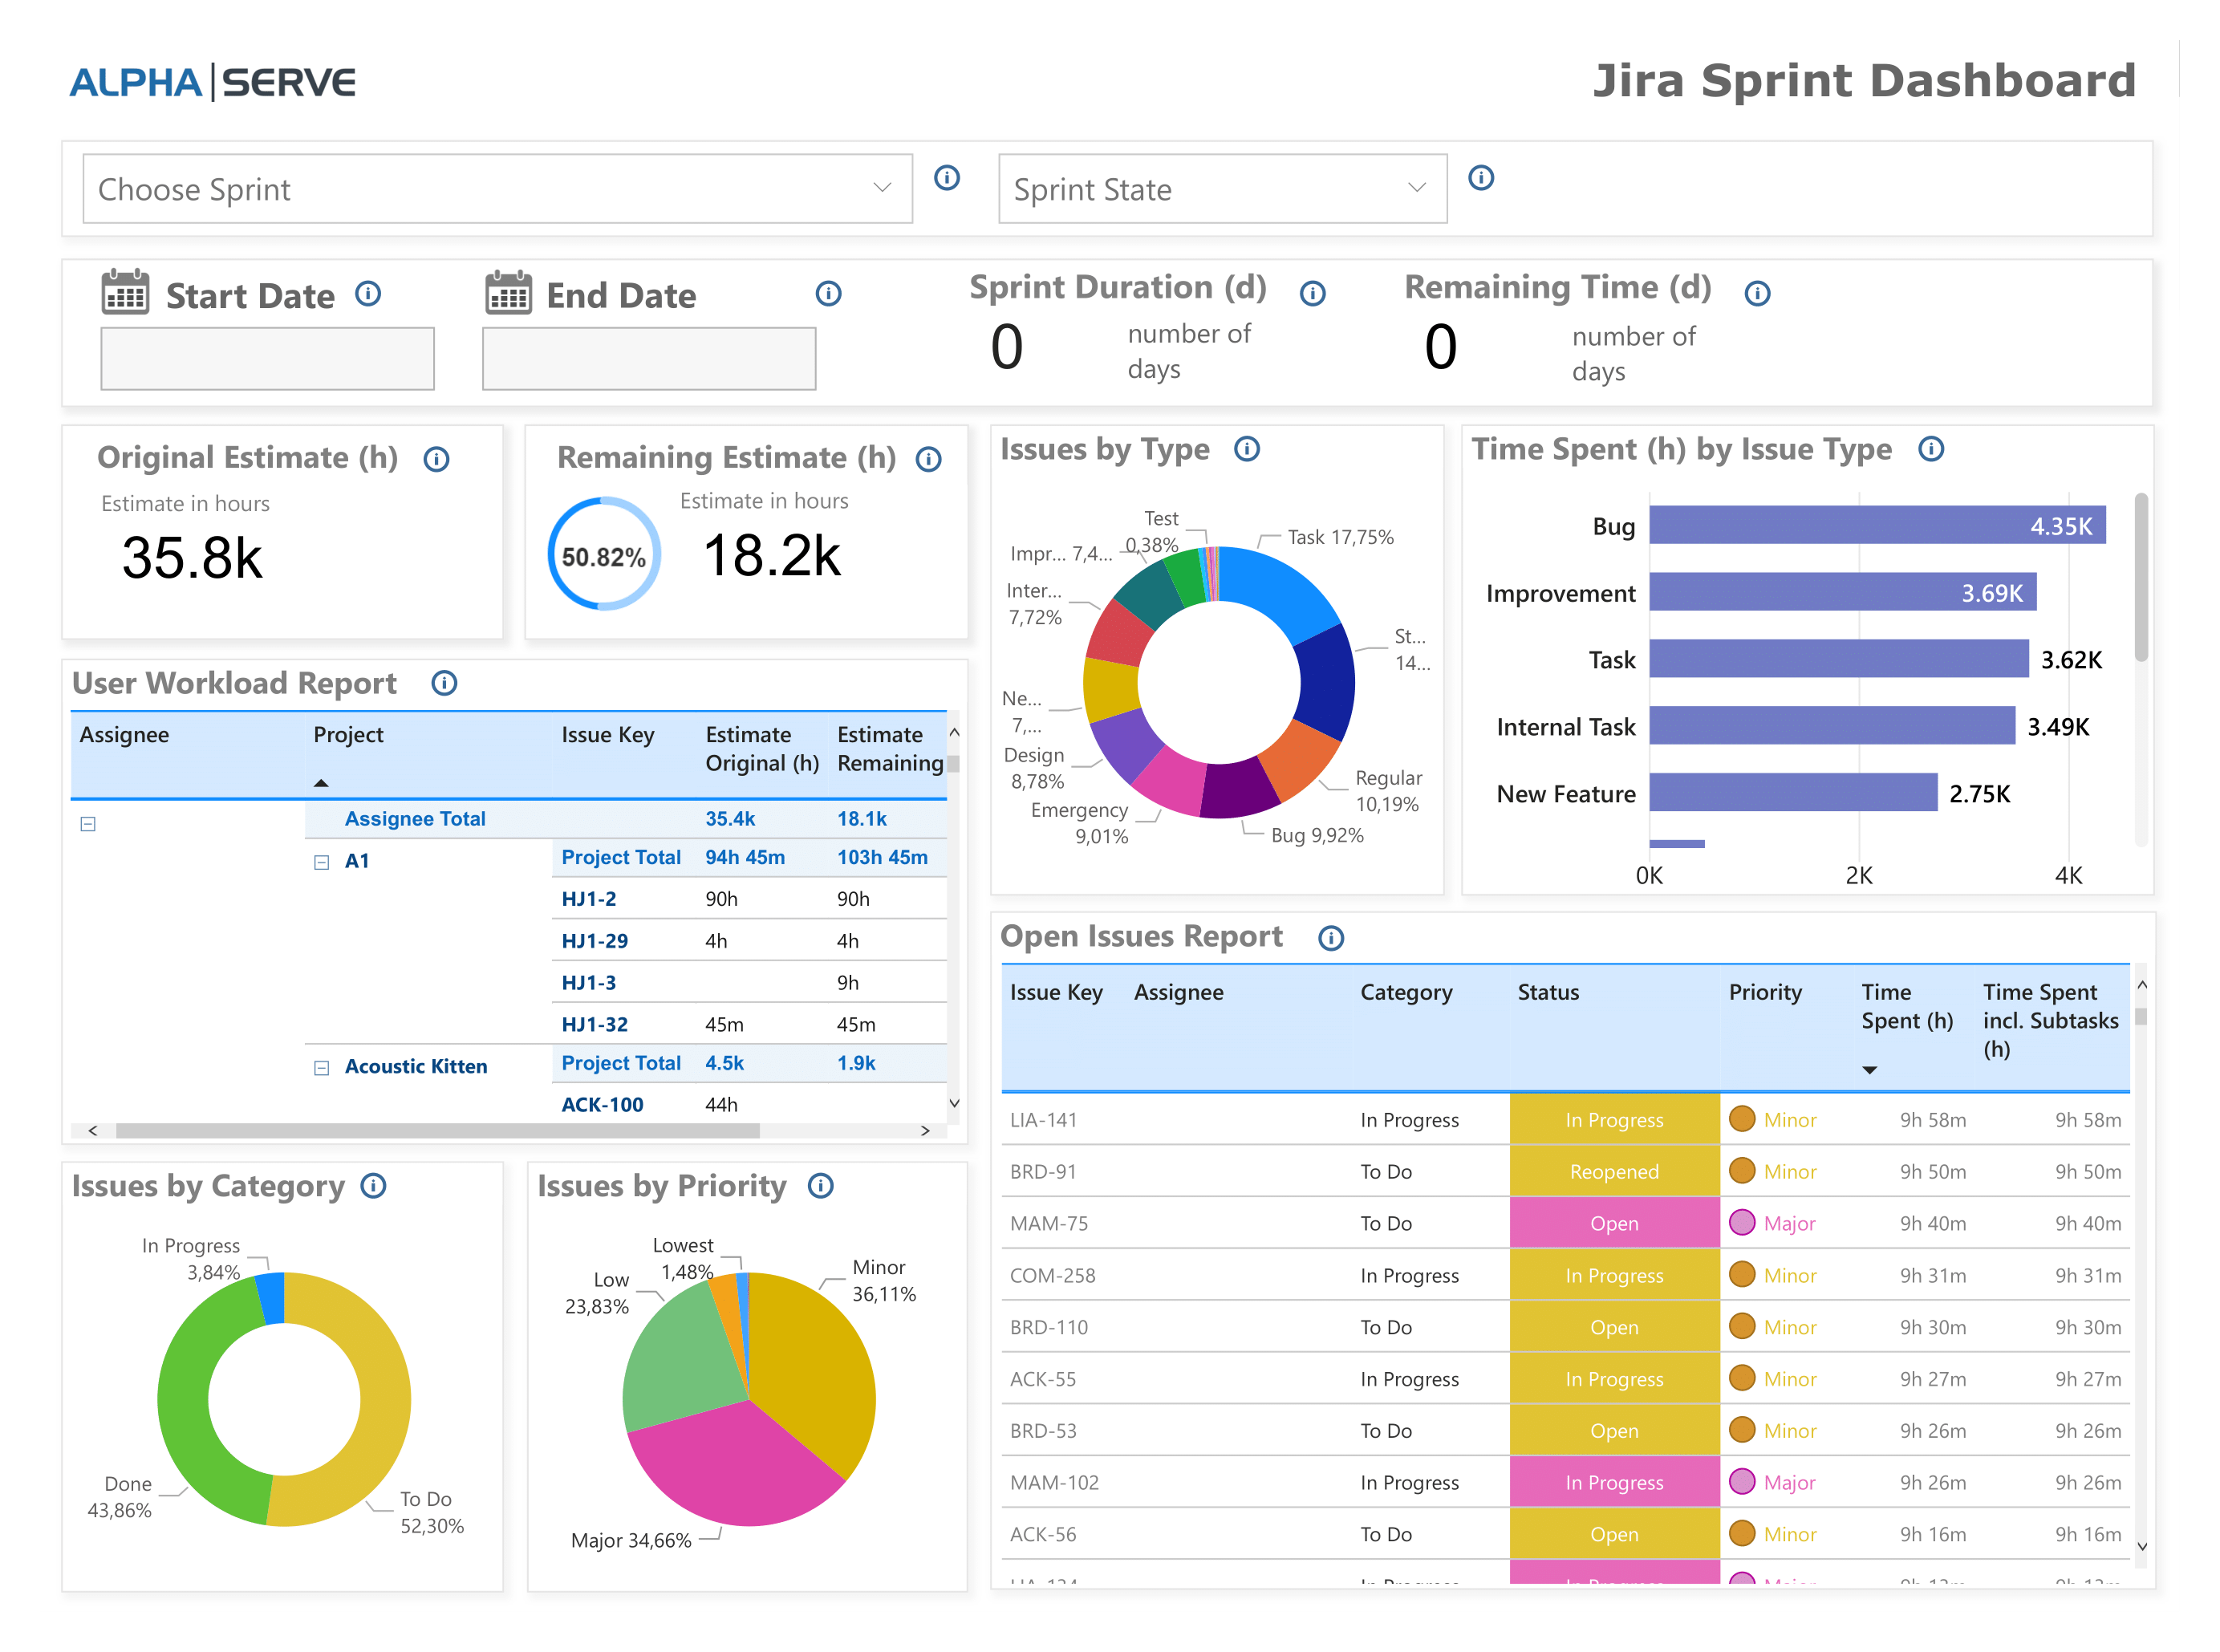This screenshot has width=2220, height=1652.
Task: Click the Start Date input field
Action: tap(266, 358)
